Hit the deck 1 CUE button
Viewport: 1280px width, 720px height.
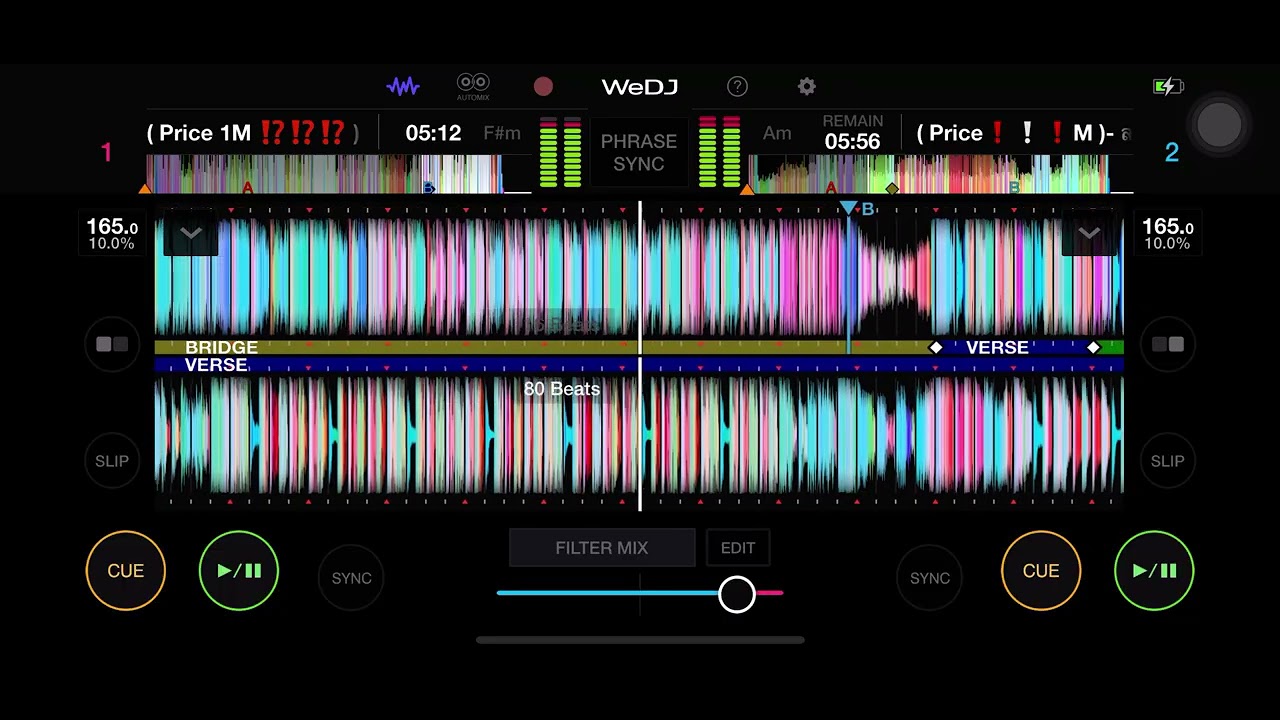tap(126, 571)
